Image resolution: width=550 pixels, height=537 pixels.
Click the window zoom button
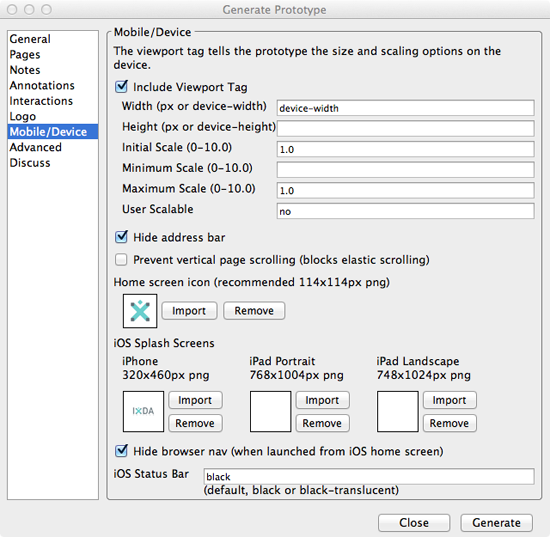pyautogui.click(x=46, y=9)
